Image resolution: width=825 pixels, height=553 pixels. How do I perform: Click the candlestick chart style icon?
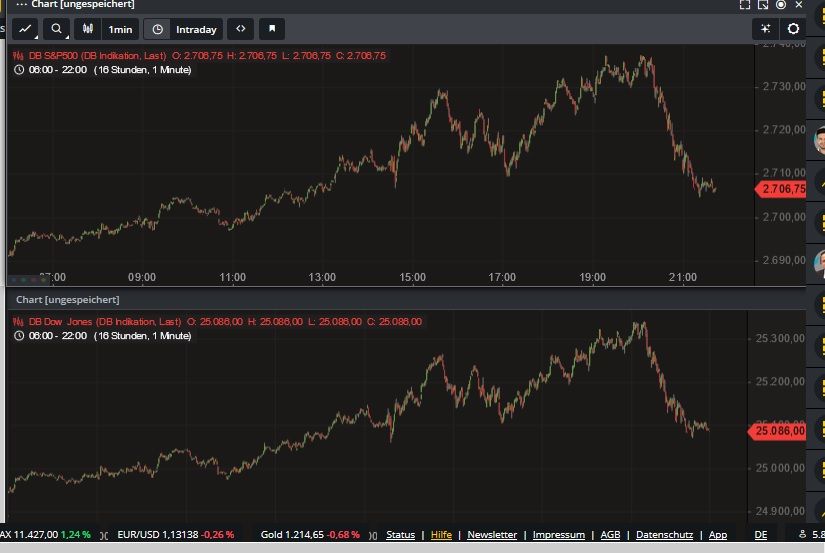click(88, 29)
